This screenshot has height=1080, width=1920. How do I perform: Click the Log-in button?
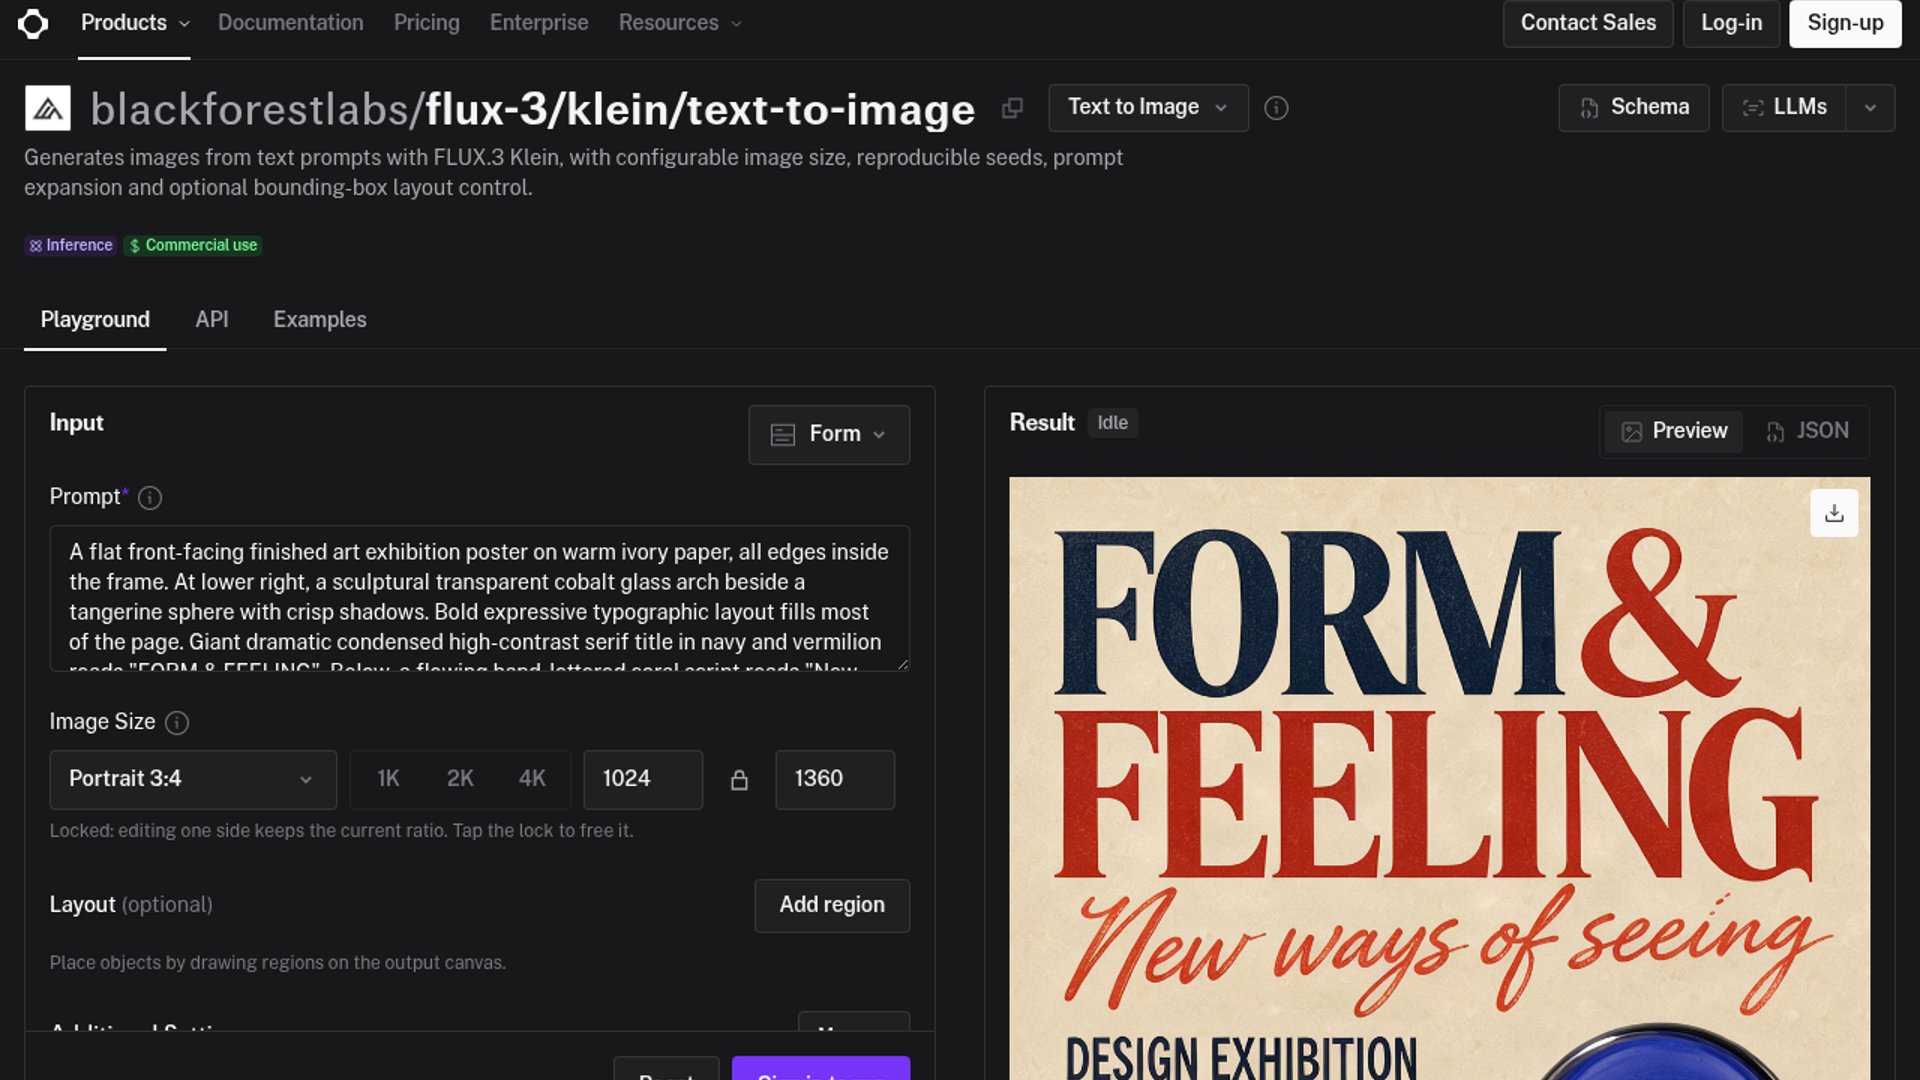pyautogui.click(x=1732, y=23)
